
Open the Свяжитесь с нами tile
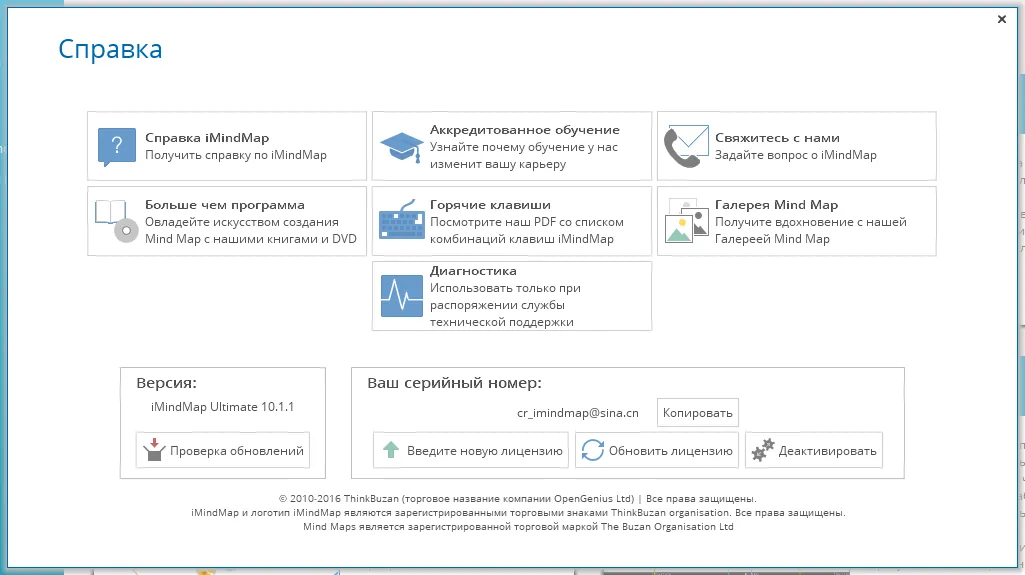796,146
